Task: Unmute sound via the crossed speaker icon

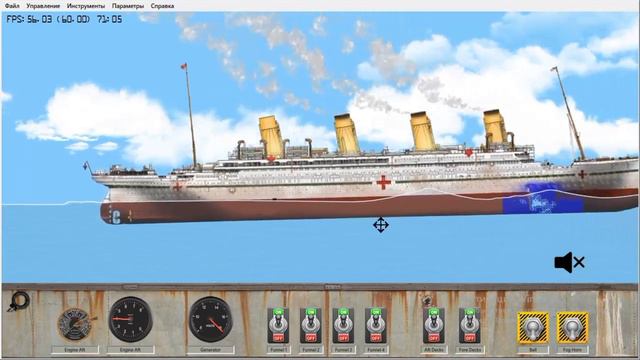Action: pos(569,262)
